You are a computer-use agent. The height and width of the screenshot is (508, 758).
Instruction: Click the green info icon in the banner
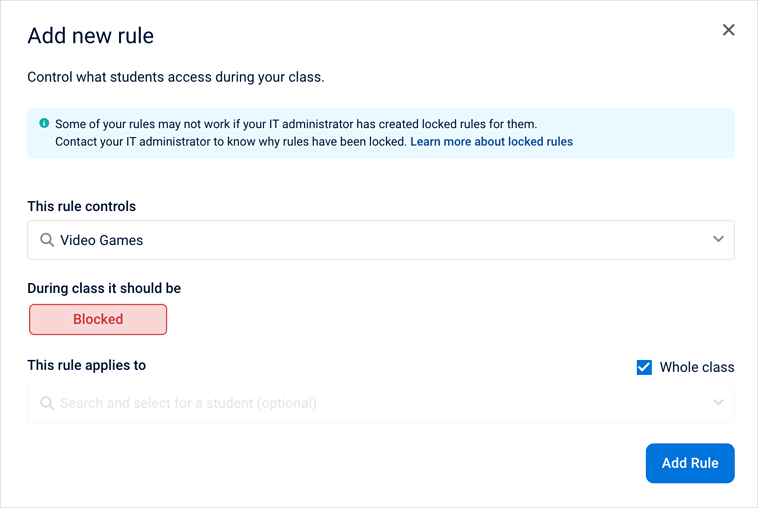44,123
